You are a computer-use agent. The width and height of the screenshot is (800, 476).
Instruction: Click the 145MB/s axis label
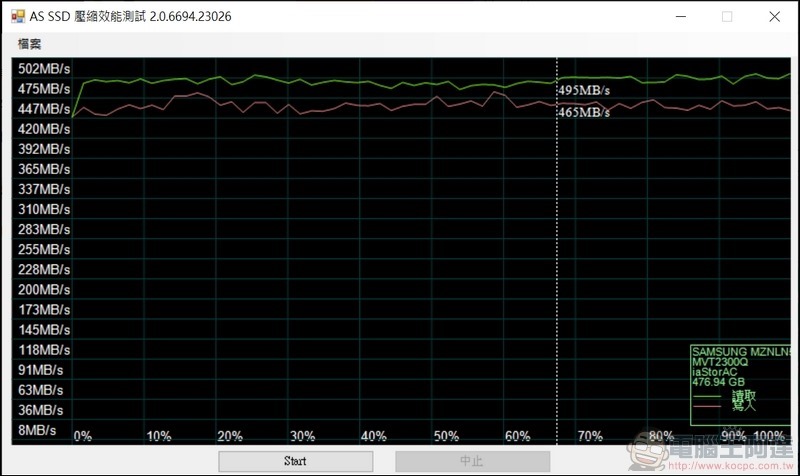click(44, 330)
